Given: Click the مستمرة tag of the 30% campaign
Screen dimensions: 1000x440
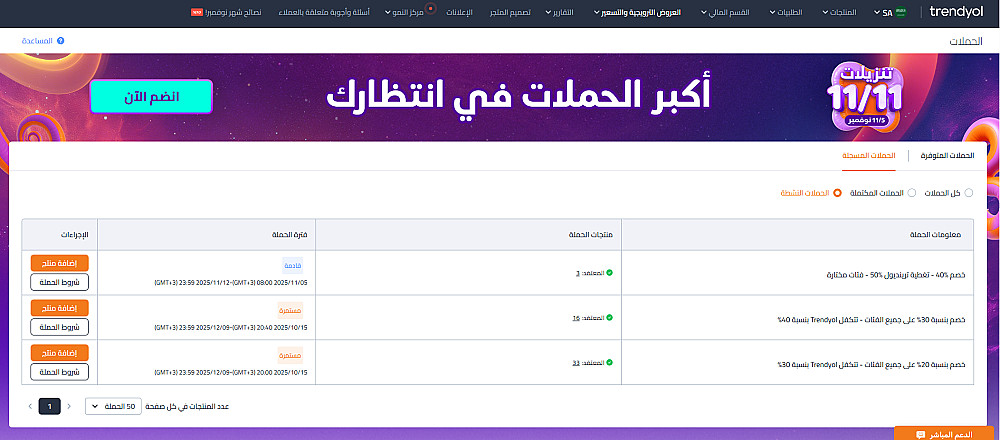Looking at the screenshot, I should 290,311.
